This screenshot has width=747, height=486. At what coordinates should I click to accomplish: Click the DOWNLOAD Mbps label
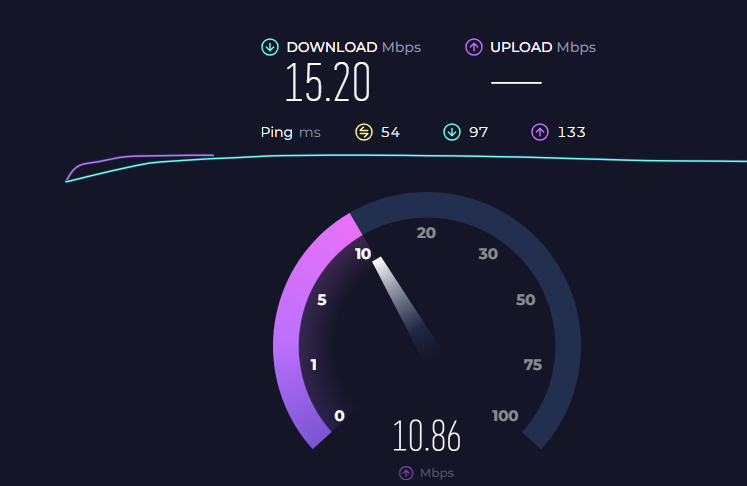tap(353, 47)
